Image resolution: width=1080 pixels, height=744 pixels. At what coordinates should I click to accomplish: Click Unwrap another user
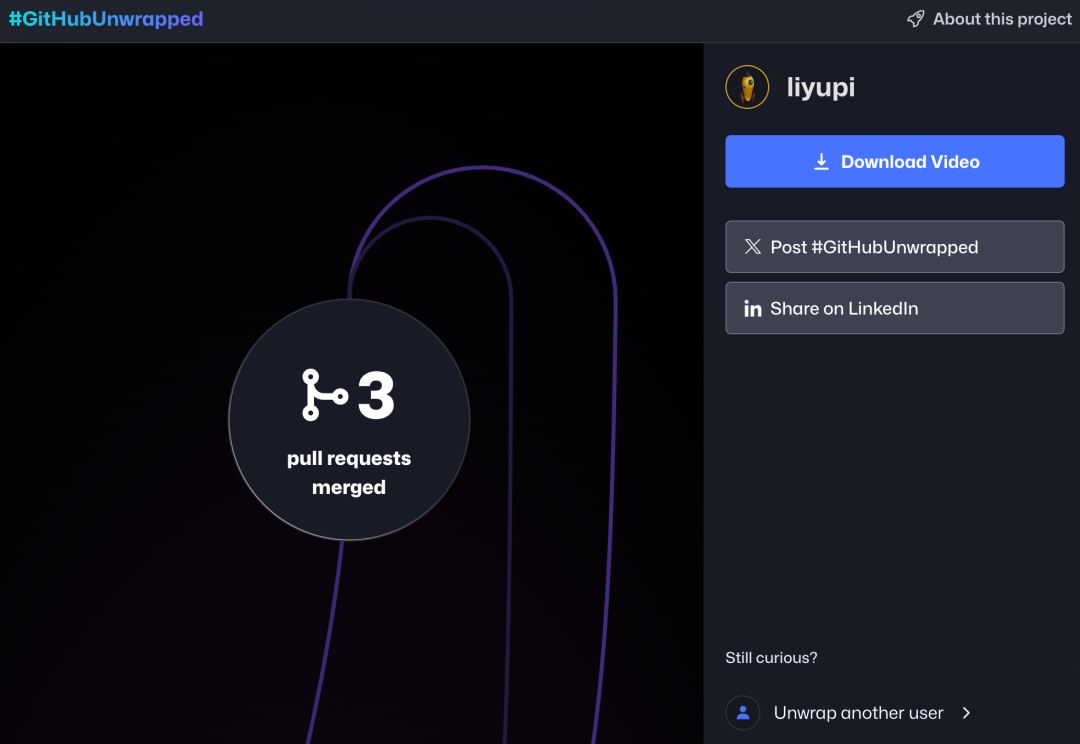(849, 712)
